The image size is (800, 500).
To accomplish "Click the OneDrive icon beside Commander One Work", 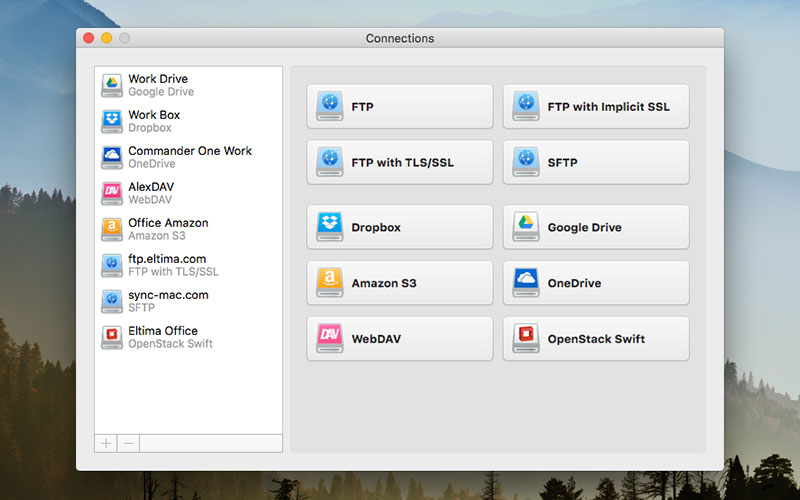I will [x=112, y=157].
